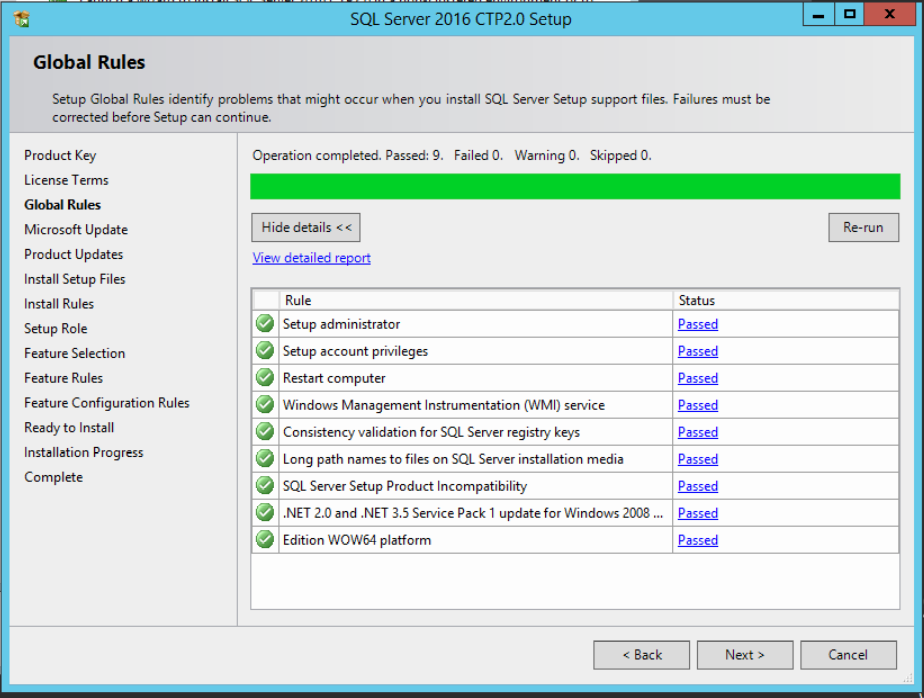
Task: Click green check icon for Consistency validation rule
Action: pyautogui.click(x=265, y=432)
